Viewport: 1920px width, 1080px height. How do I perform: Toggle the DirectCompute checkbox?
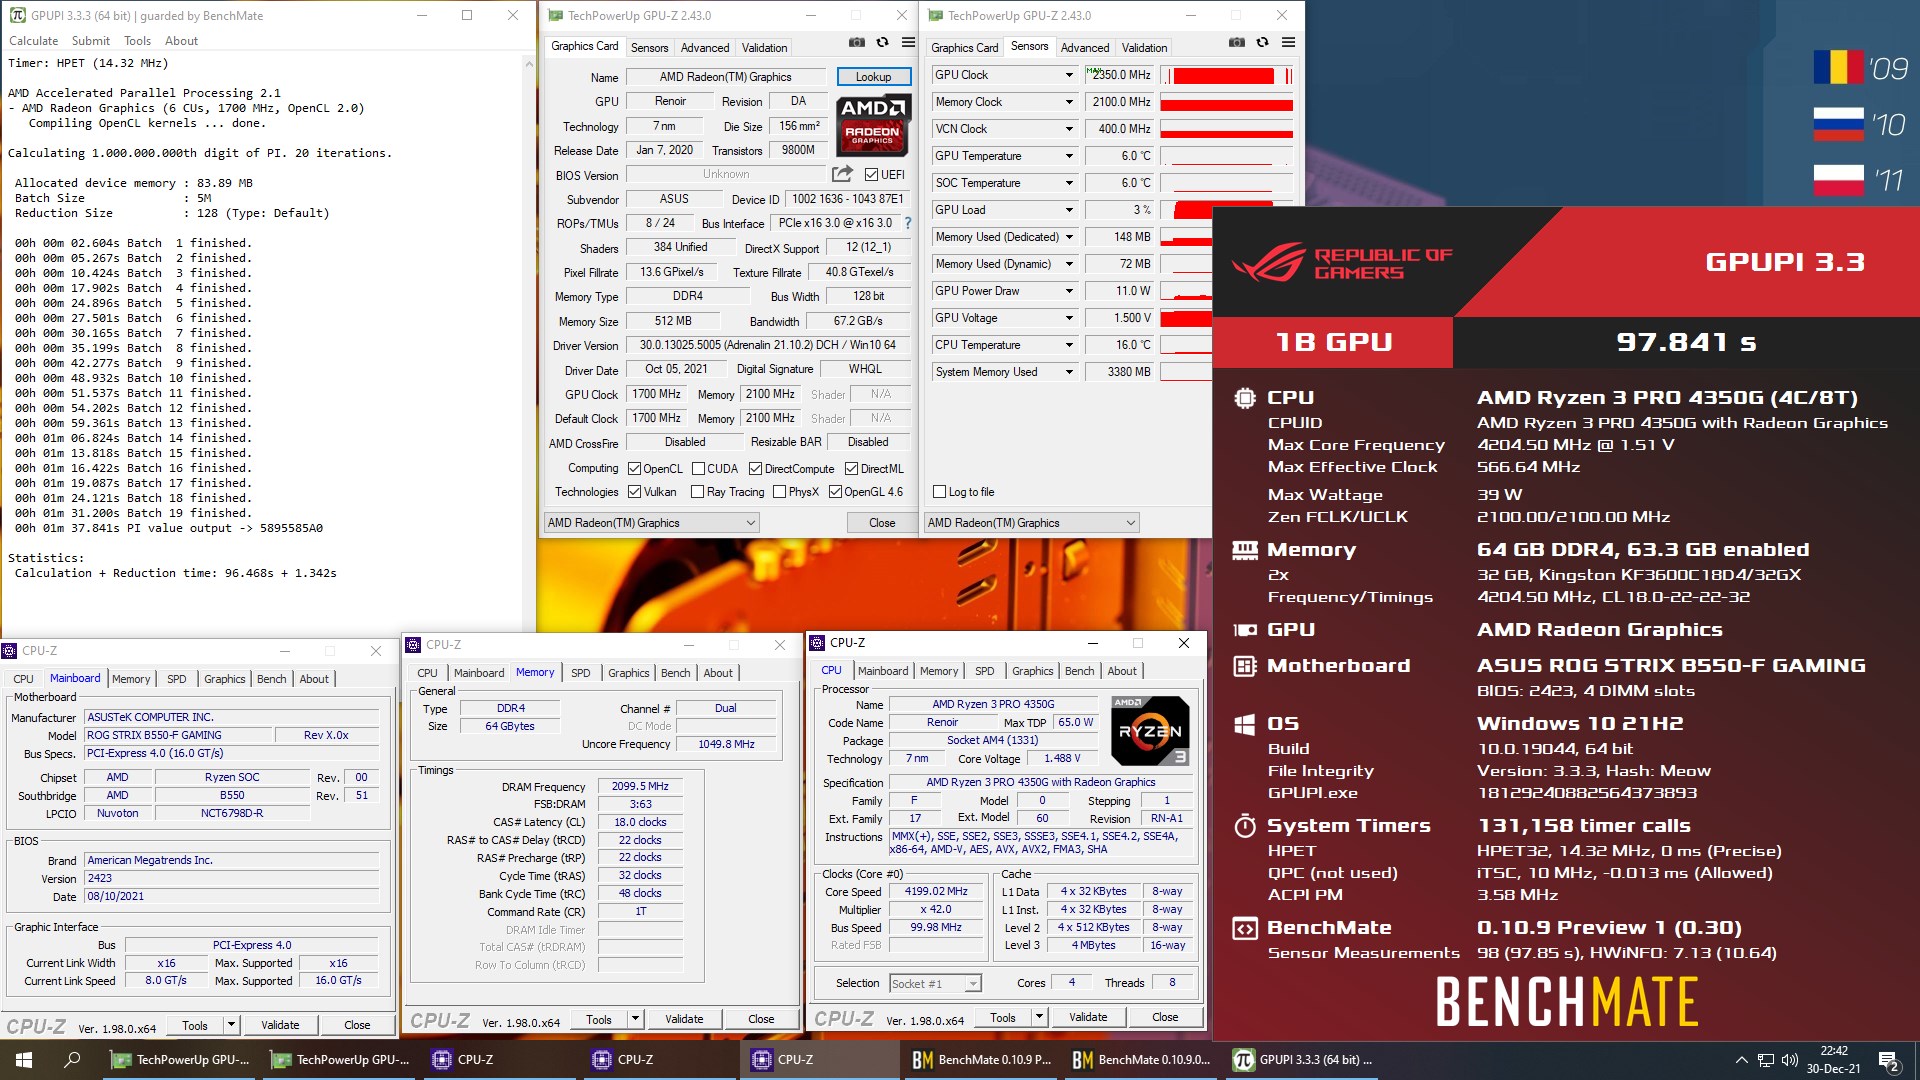pyautogui.click(x=755, y=468)
